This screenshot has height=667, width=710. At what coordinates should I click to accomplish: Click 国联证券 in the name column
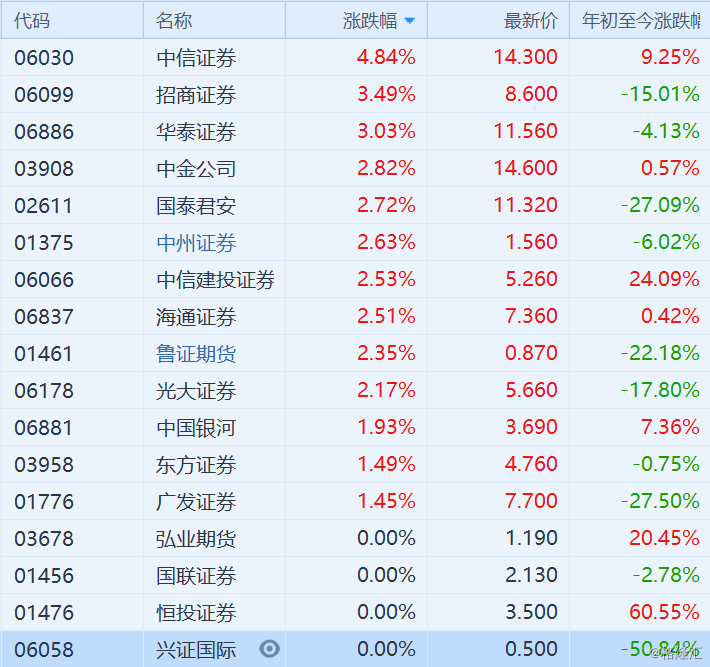(196, 576)
